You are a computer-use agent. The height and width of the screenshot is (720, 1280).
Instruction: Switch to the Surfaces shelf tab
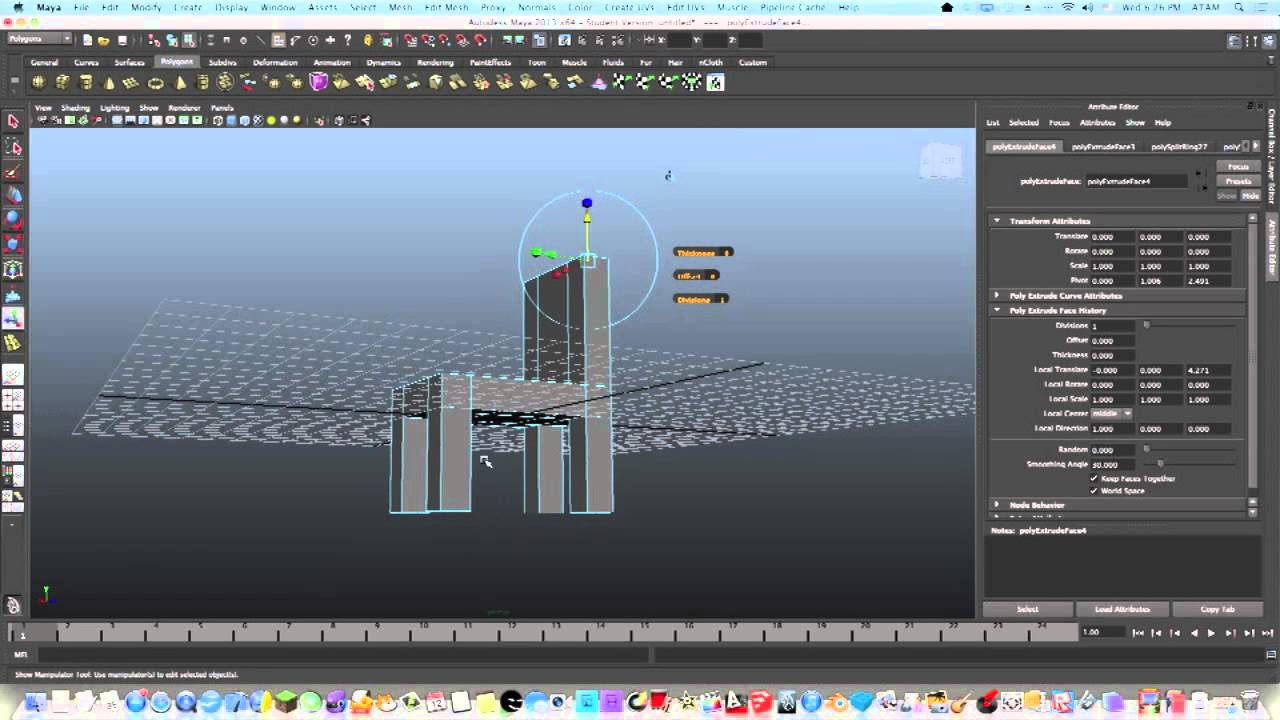(x=129, y=62)
